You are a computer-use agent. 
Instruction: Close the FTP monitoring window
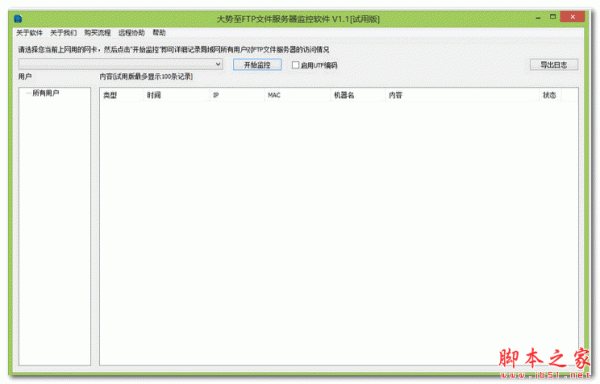pyautogui.click(x=572, y=17)
